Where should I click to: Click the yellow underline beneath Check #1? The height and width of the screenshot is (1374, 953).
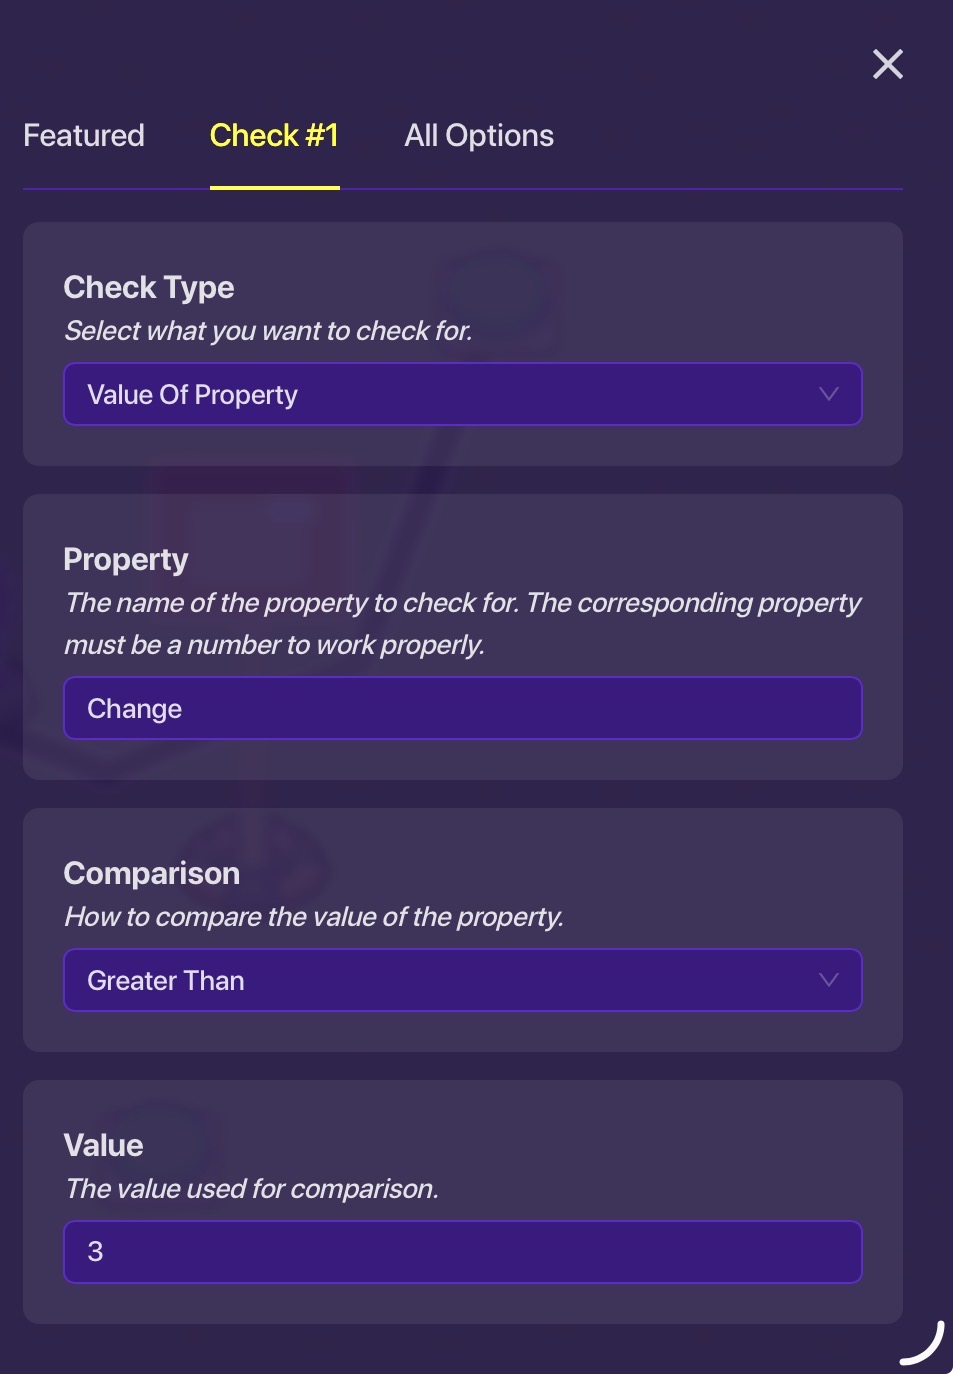(274, 187)
